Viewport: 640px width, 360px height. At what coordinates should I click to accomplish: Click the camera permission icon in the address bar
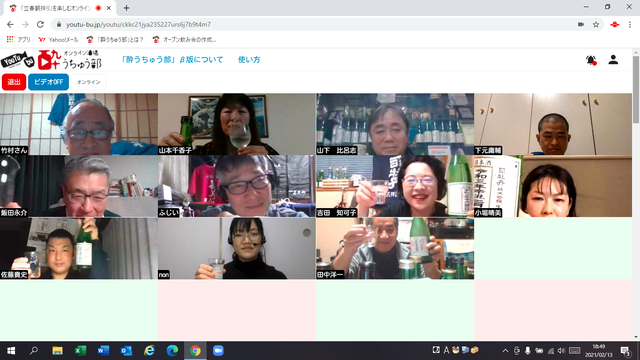tap(581, 24)
